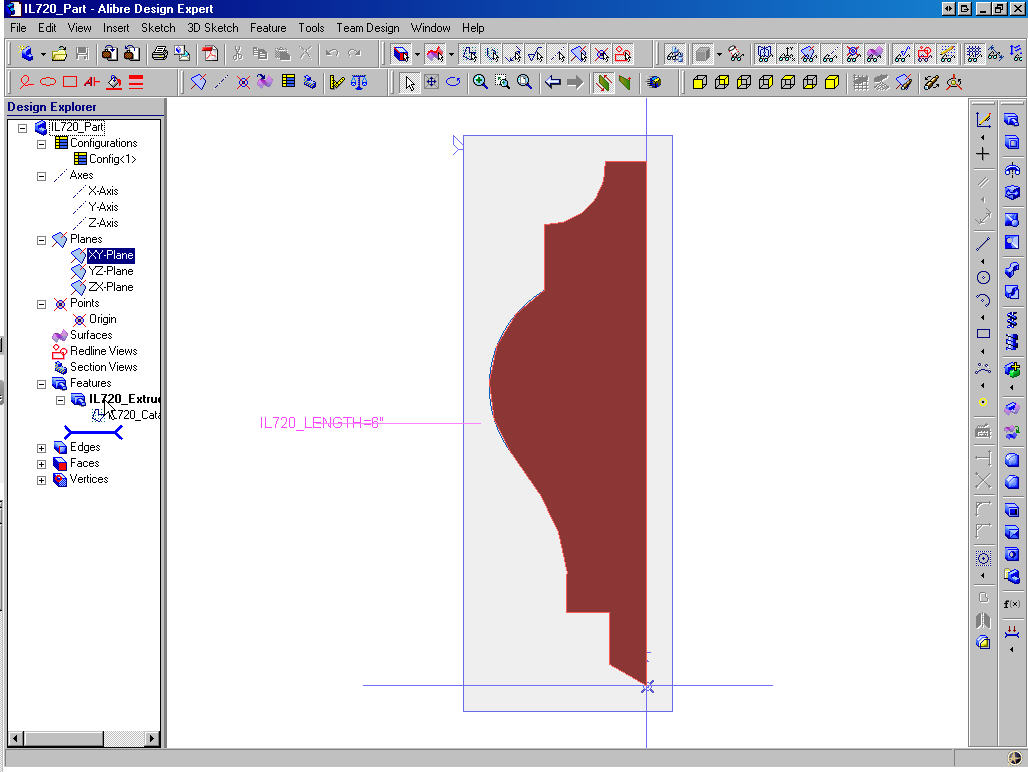Expand the Edges branch in Design Explorer
Image resolution: width=1028 pixels, height=772 pixels.
40,447
